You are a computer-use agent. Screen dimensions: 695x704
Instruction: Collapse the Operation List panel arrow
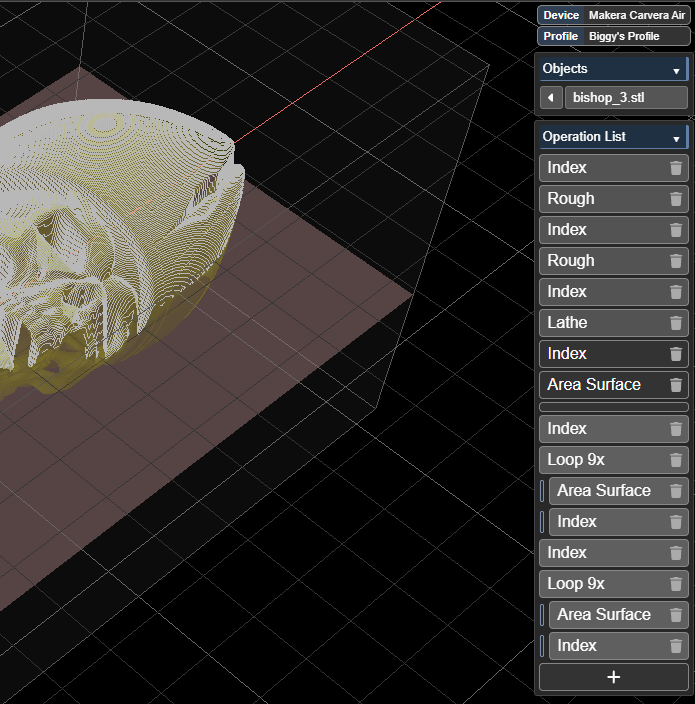coord(676,138)
